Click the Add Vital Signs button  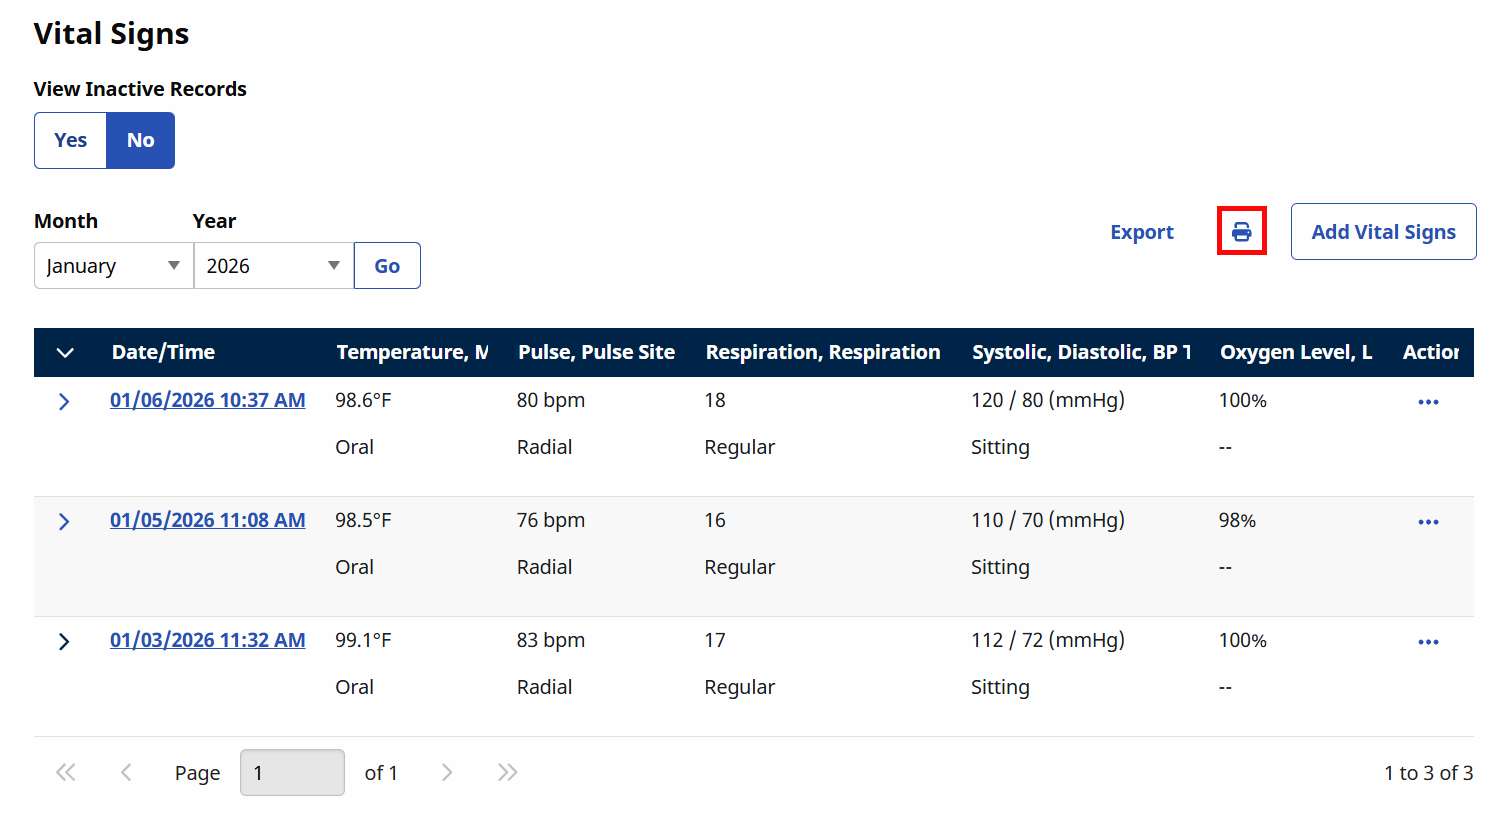pyautogui.click(x=1383, y=232)
